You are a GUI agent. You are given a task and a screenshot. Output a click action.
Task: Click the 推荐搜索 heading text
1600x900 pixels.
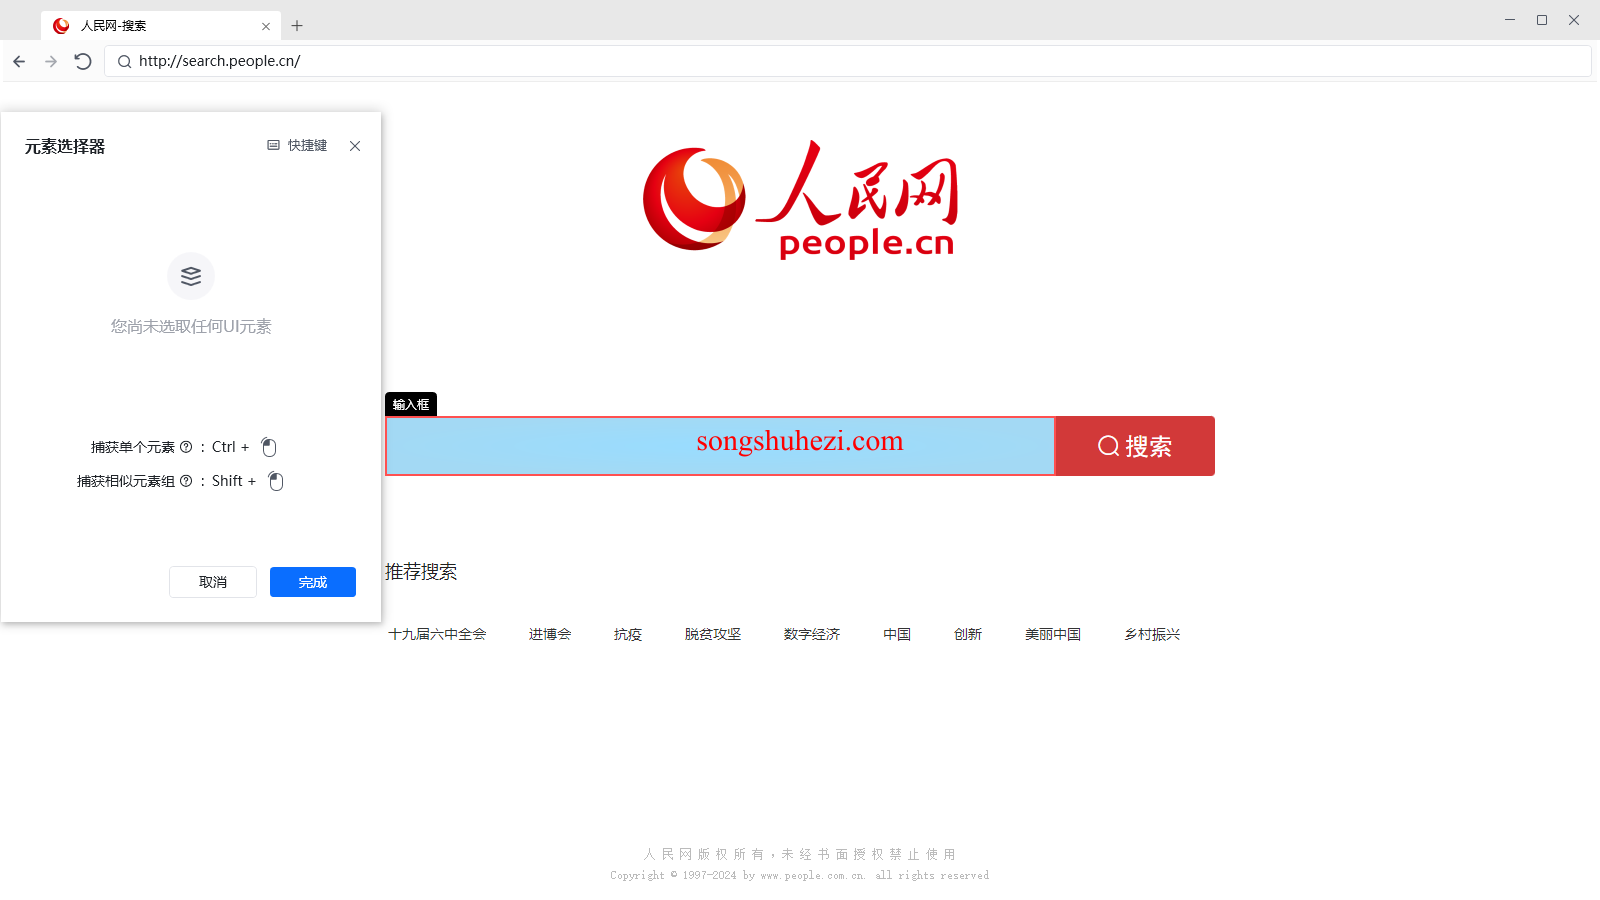421,572
